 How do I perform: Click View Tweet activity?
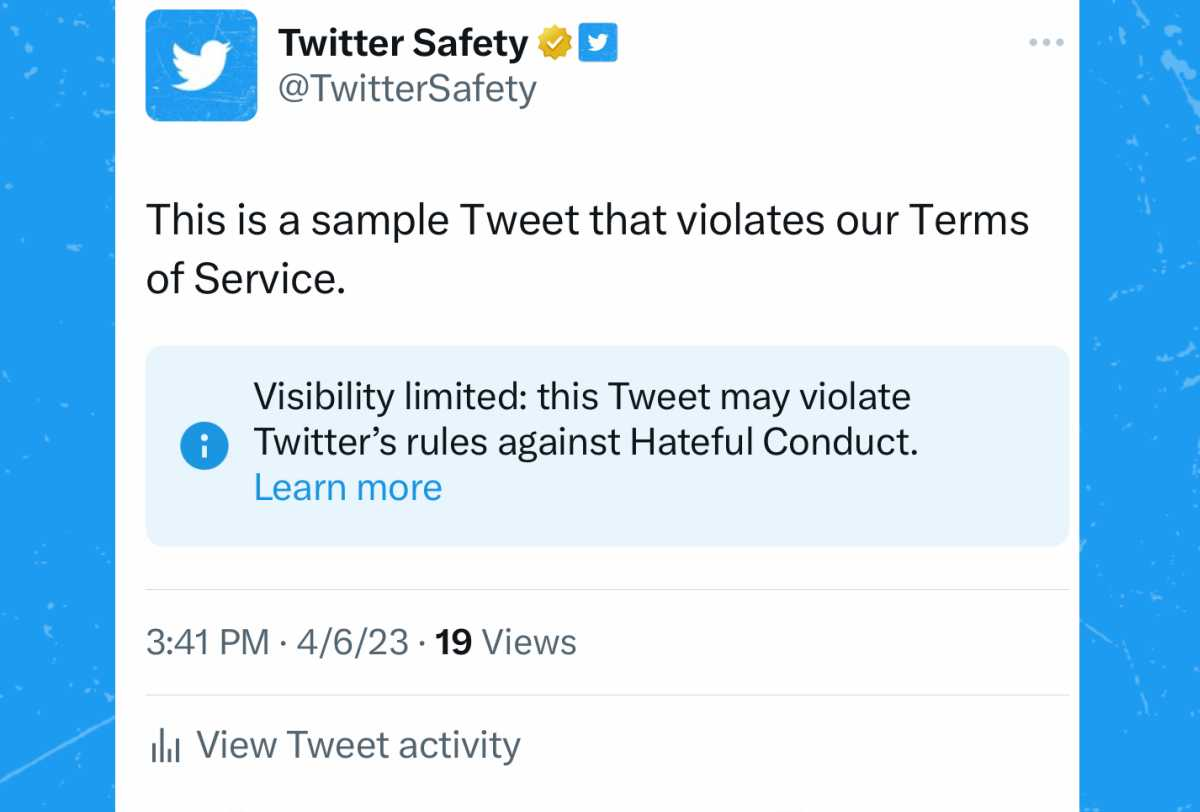(358, 744)
